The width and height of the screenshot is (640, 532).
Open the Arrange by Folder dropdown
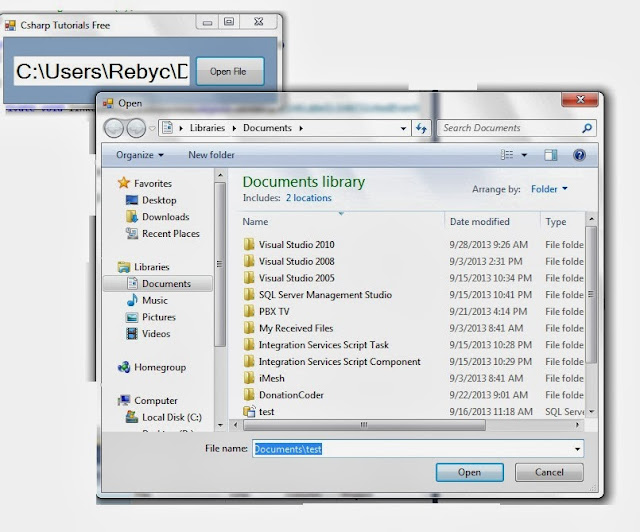(x=549, y=189)
